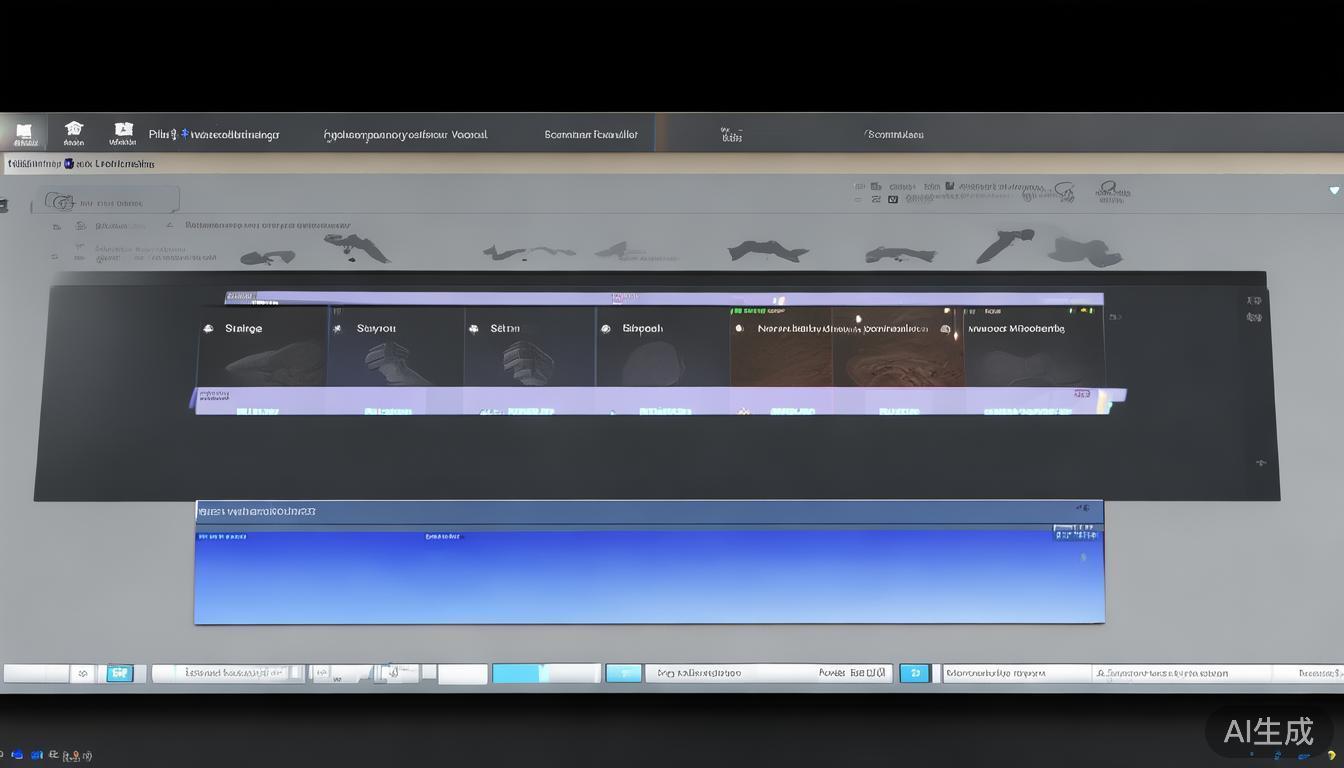Click the small blue icon button at bottom-left bar
This screenshot has height=768, width=1344.
tap(119, 674)
